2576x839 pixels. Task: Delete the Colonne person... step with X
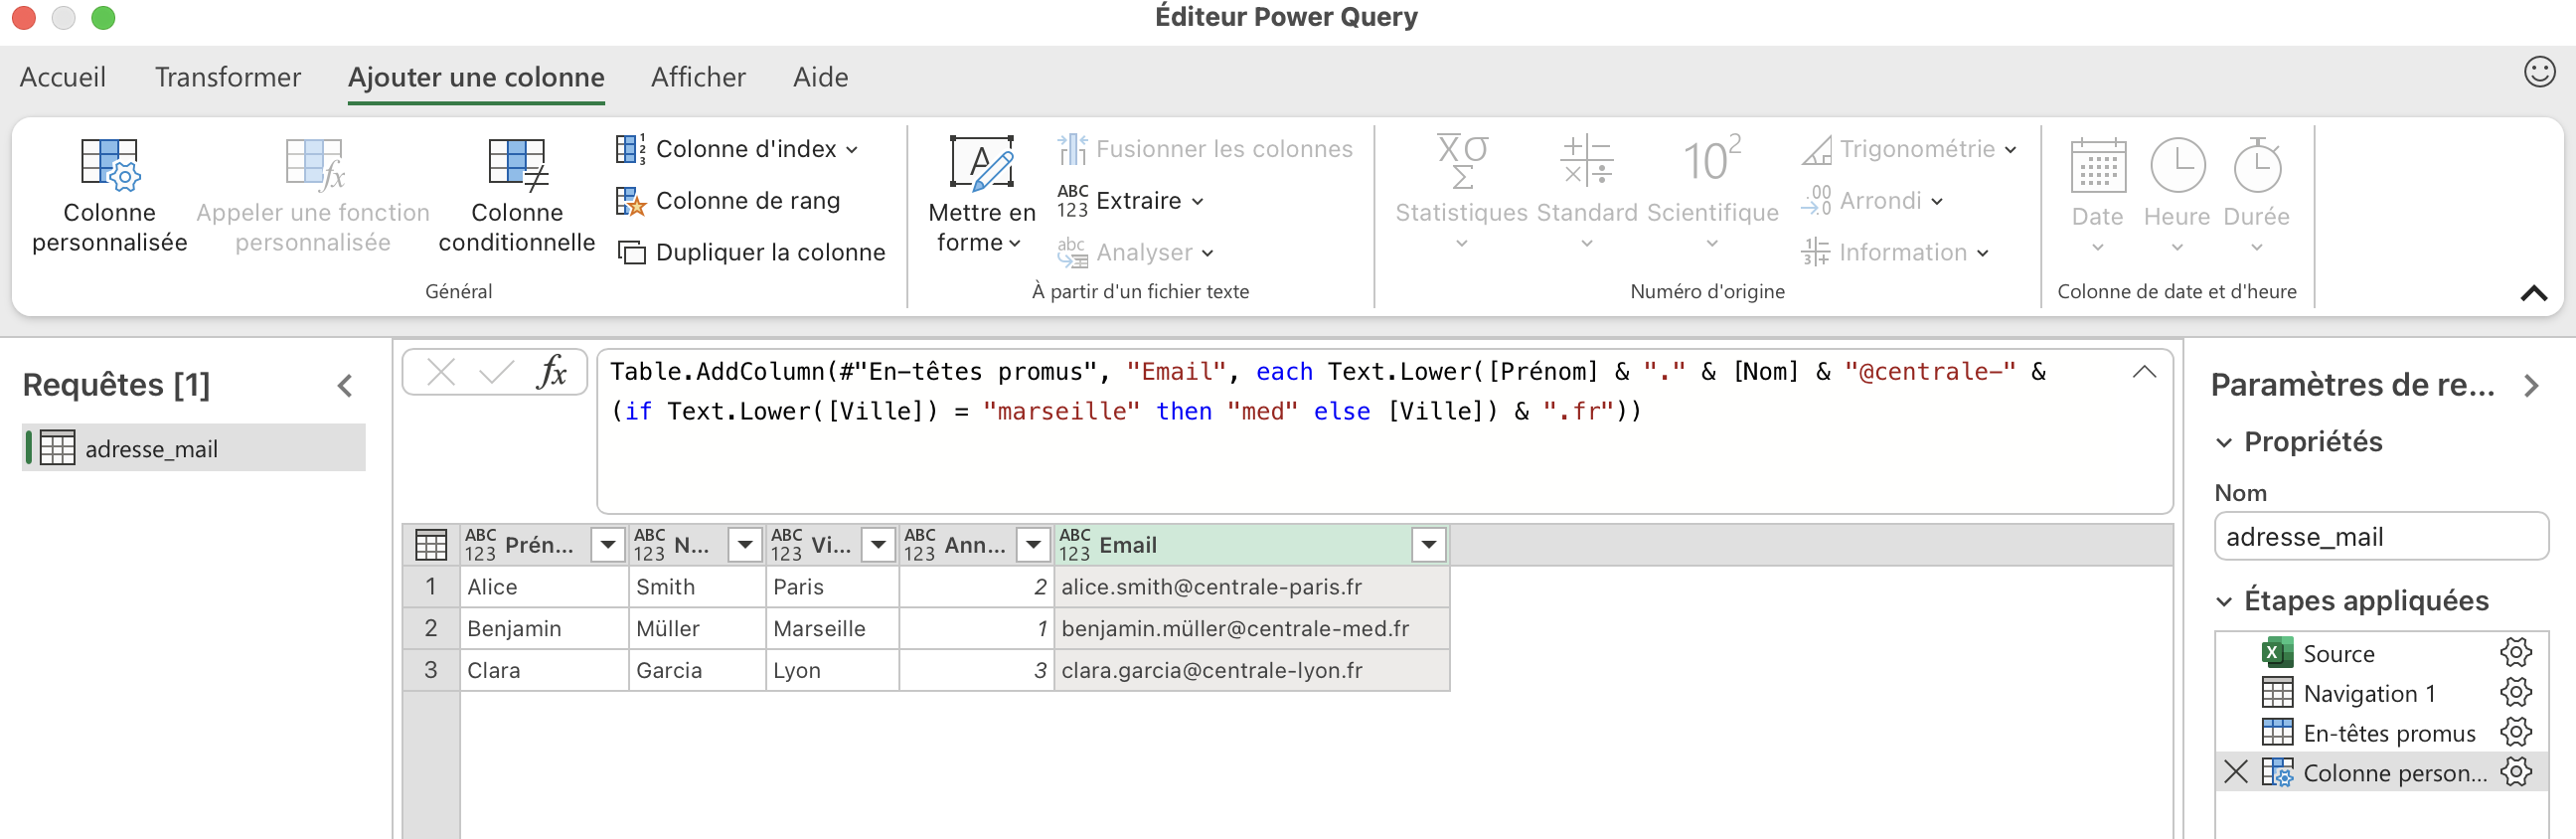(2236, 773)
